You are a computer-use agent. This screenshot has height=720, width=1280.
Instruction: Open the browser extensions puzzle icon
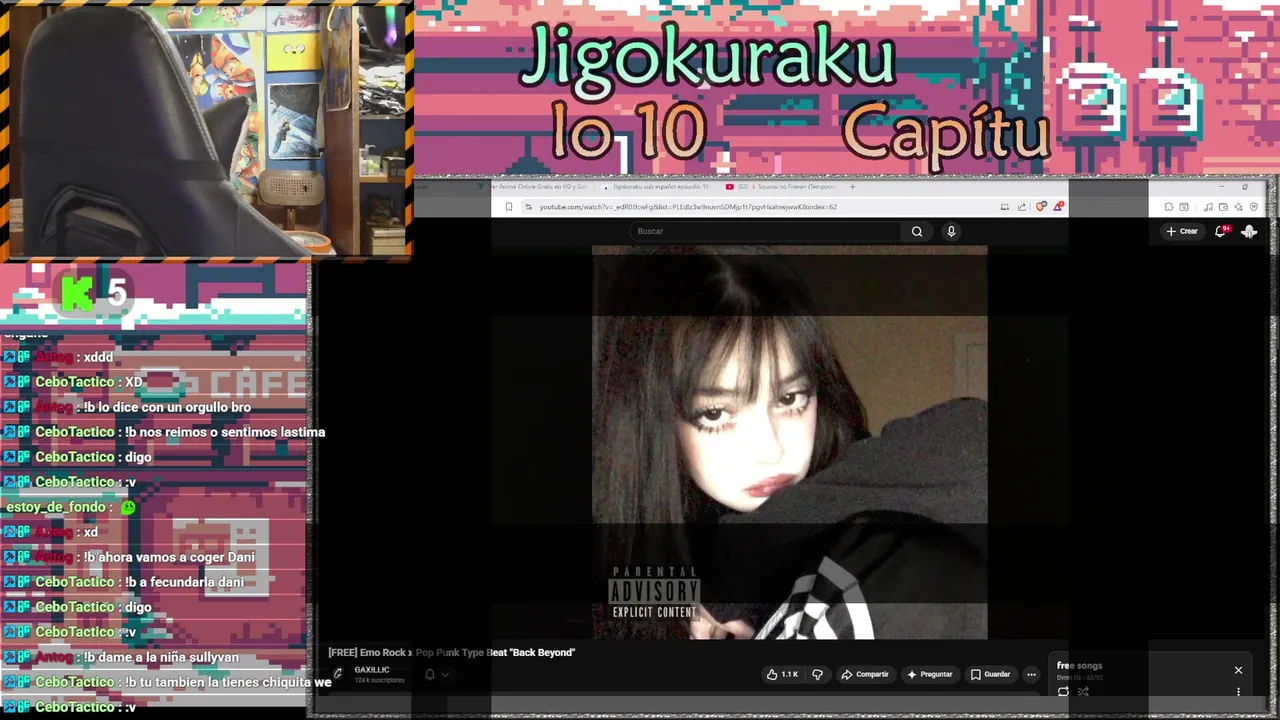click(x=1169, y=207)
